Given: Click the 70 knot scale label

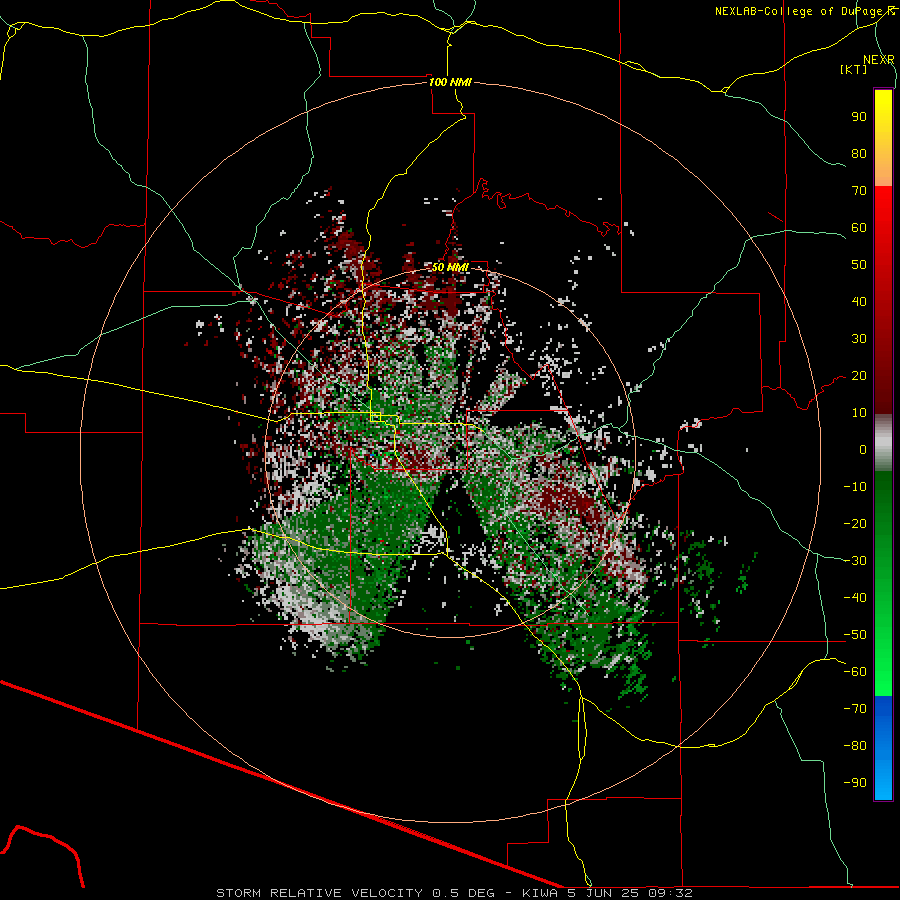Looking at the screenshot, I should pyautogui.click(x=859, y=191).
